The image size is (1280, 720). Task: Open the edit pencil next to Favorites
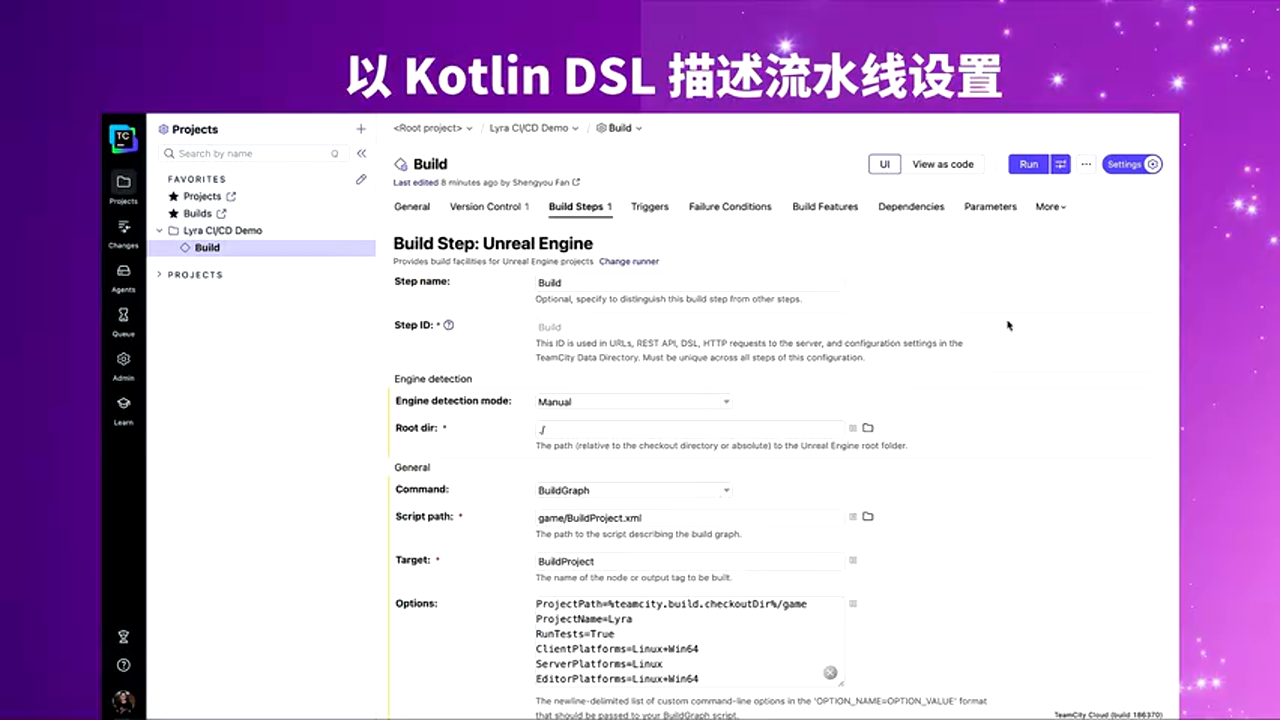click(x=361, y=179)
